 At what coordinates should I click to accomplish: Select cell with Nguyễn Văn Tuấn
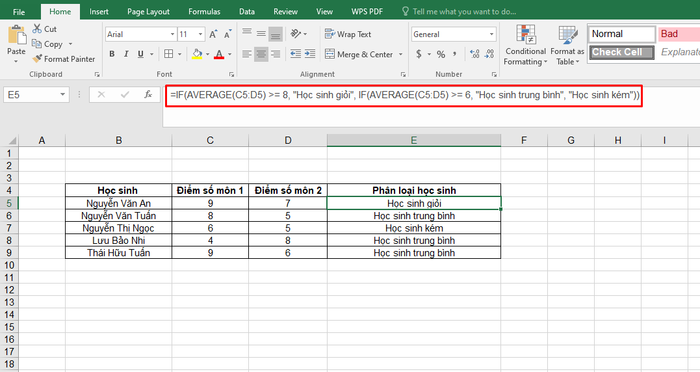[118, 216]
